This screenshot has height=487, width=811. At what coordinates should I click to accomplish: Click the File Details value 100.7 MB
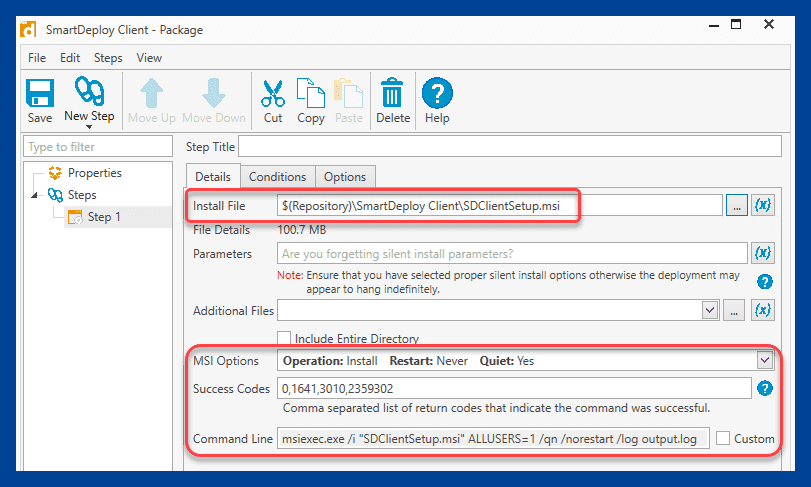tap(302, 230)
